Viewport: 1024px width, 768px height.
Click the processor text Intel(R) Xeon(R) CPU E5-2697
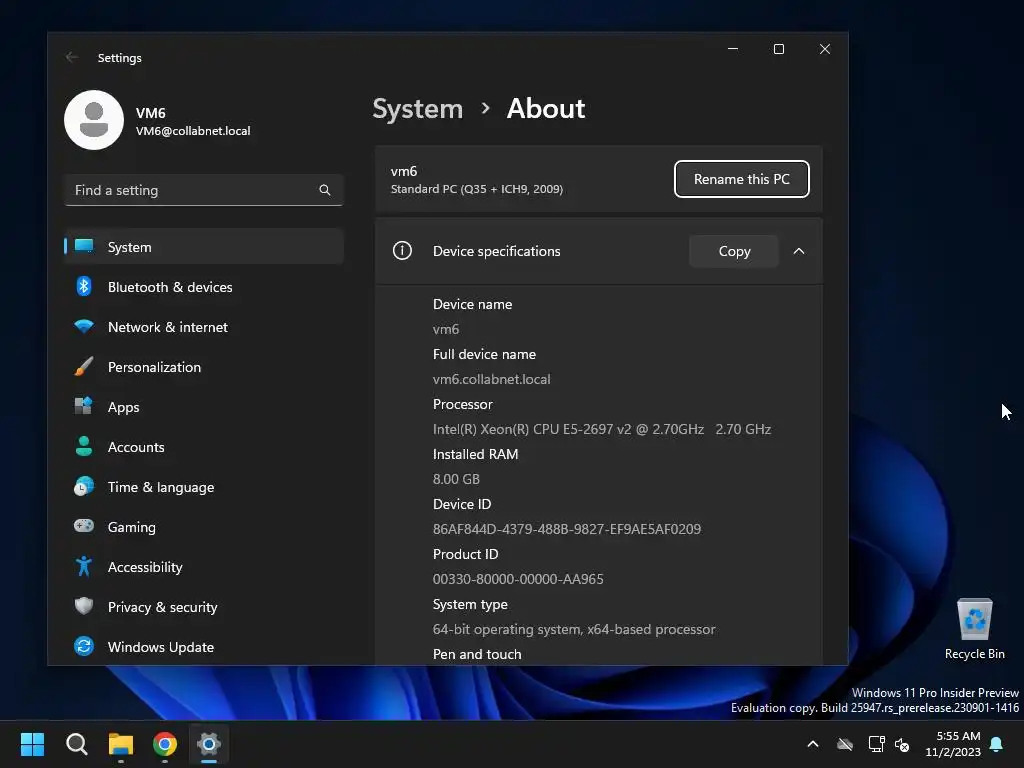click(x=524, y=430)
